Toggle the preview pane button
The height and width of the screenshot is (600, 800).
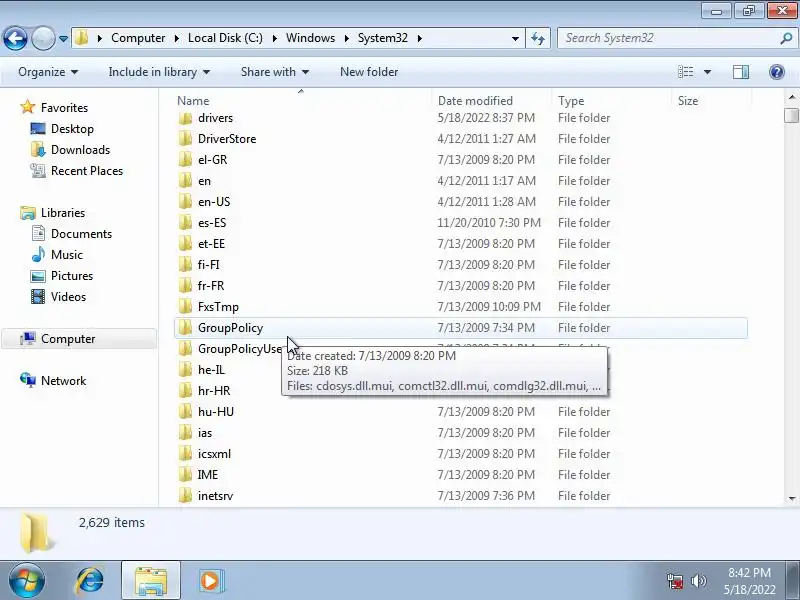point(741,72)
